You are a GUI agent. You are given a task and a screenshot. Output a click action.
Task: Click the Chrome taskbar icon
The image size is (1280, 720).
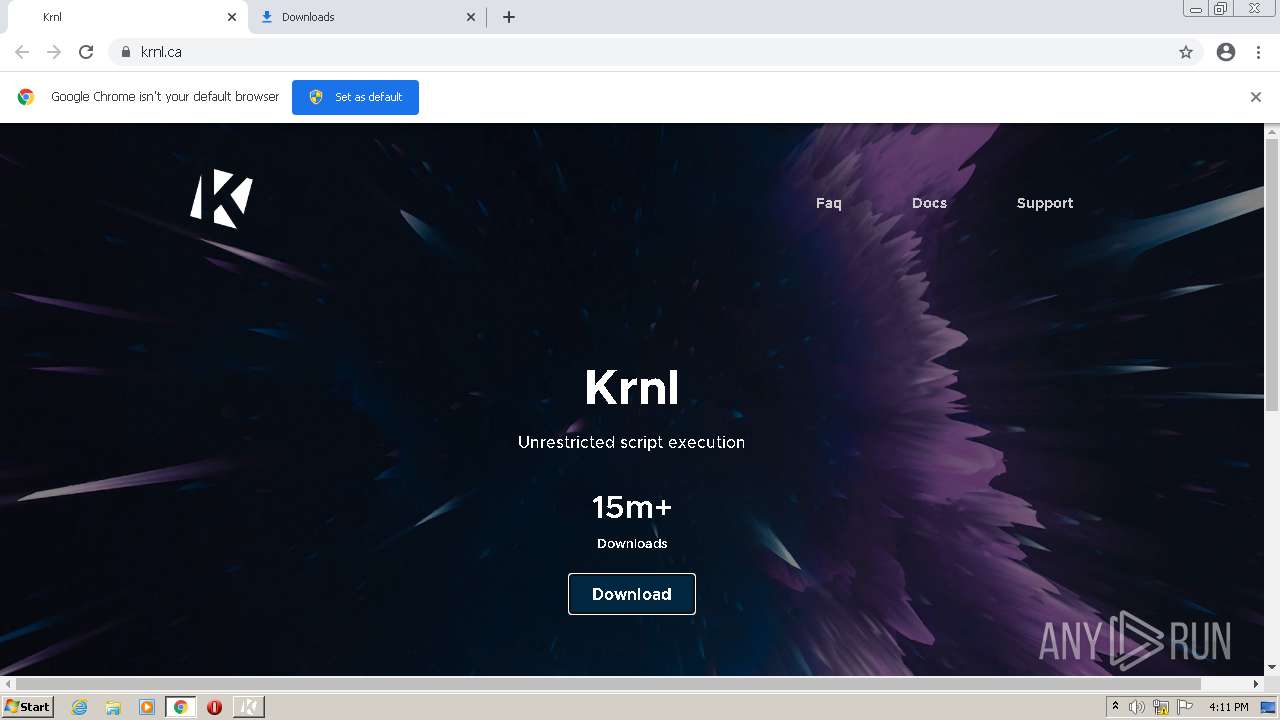tap(181, 707)
